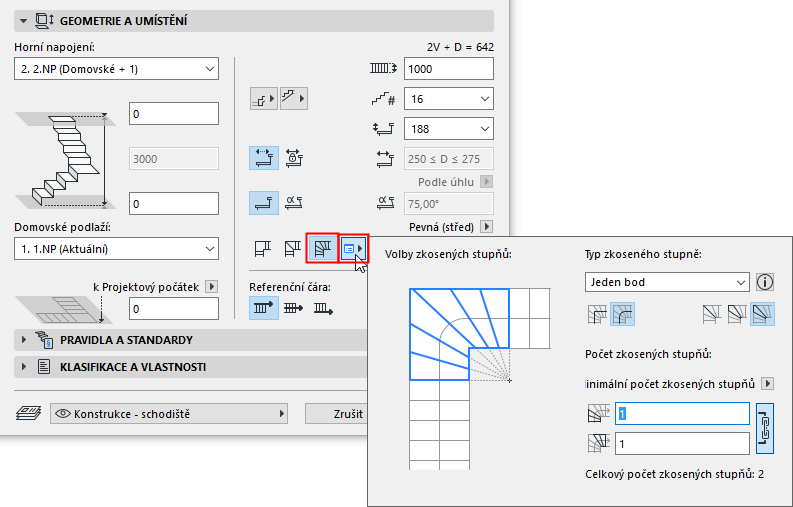The image size is (793, 507).
Task: Click the Pevná (střed) arrow button
Action: click(x=486, y=227)
